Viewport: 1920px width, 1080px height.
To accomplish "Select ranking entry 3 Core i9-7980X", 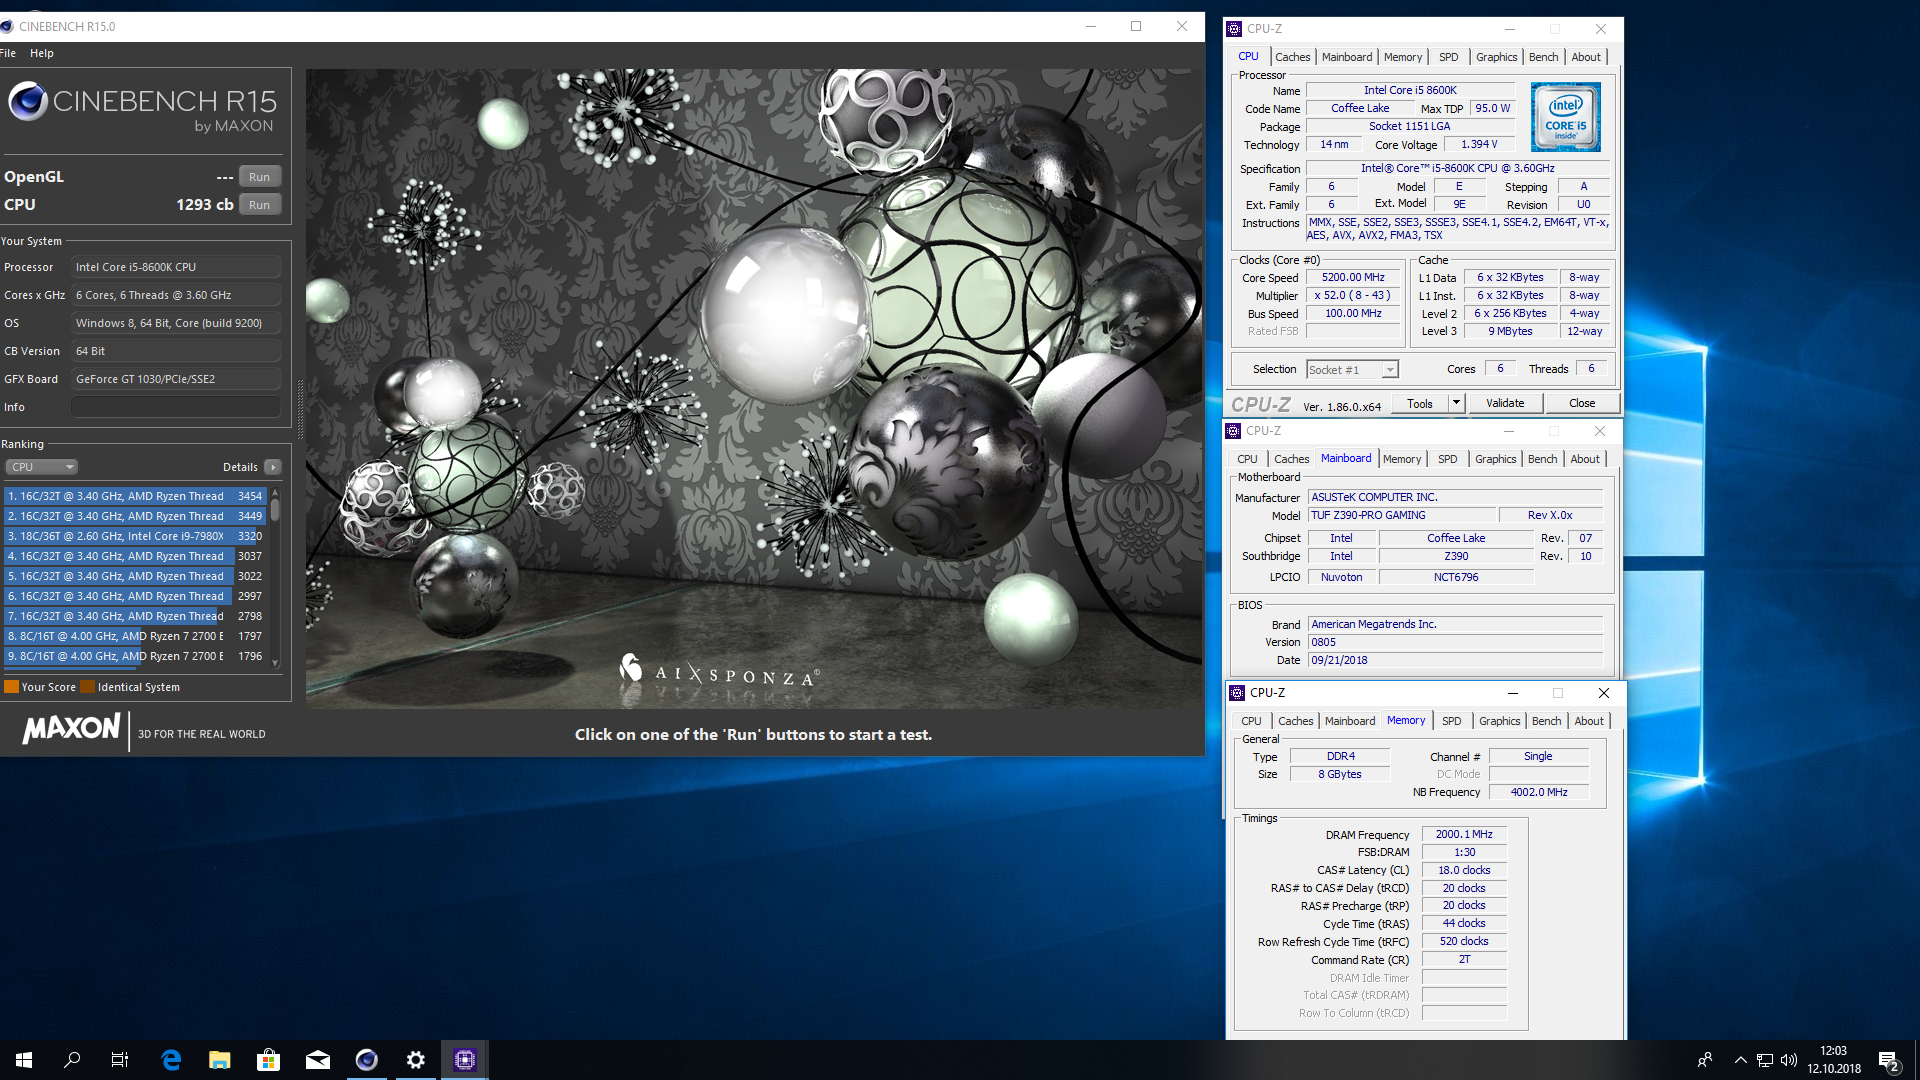I will pyautogui.click(x=135, y=536).
